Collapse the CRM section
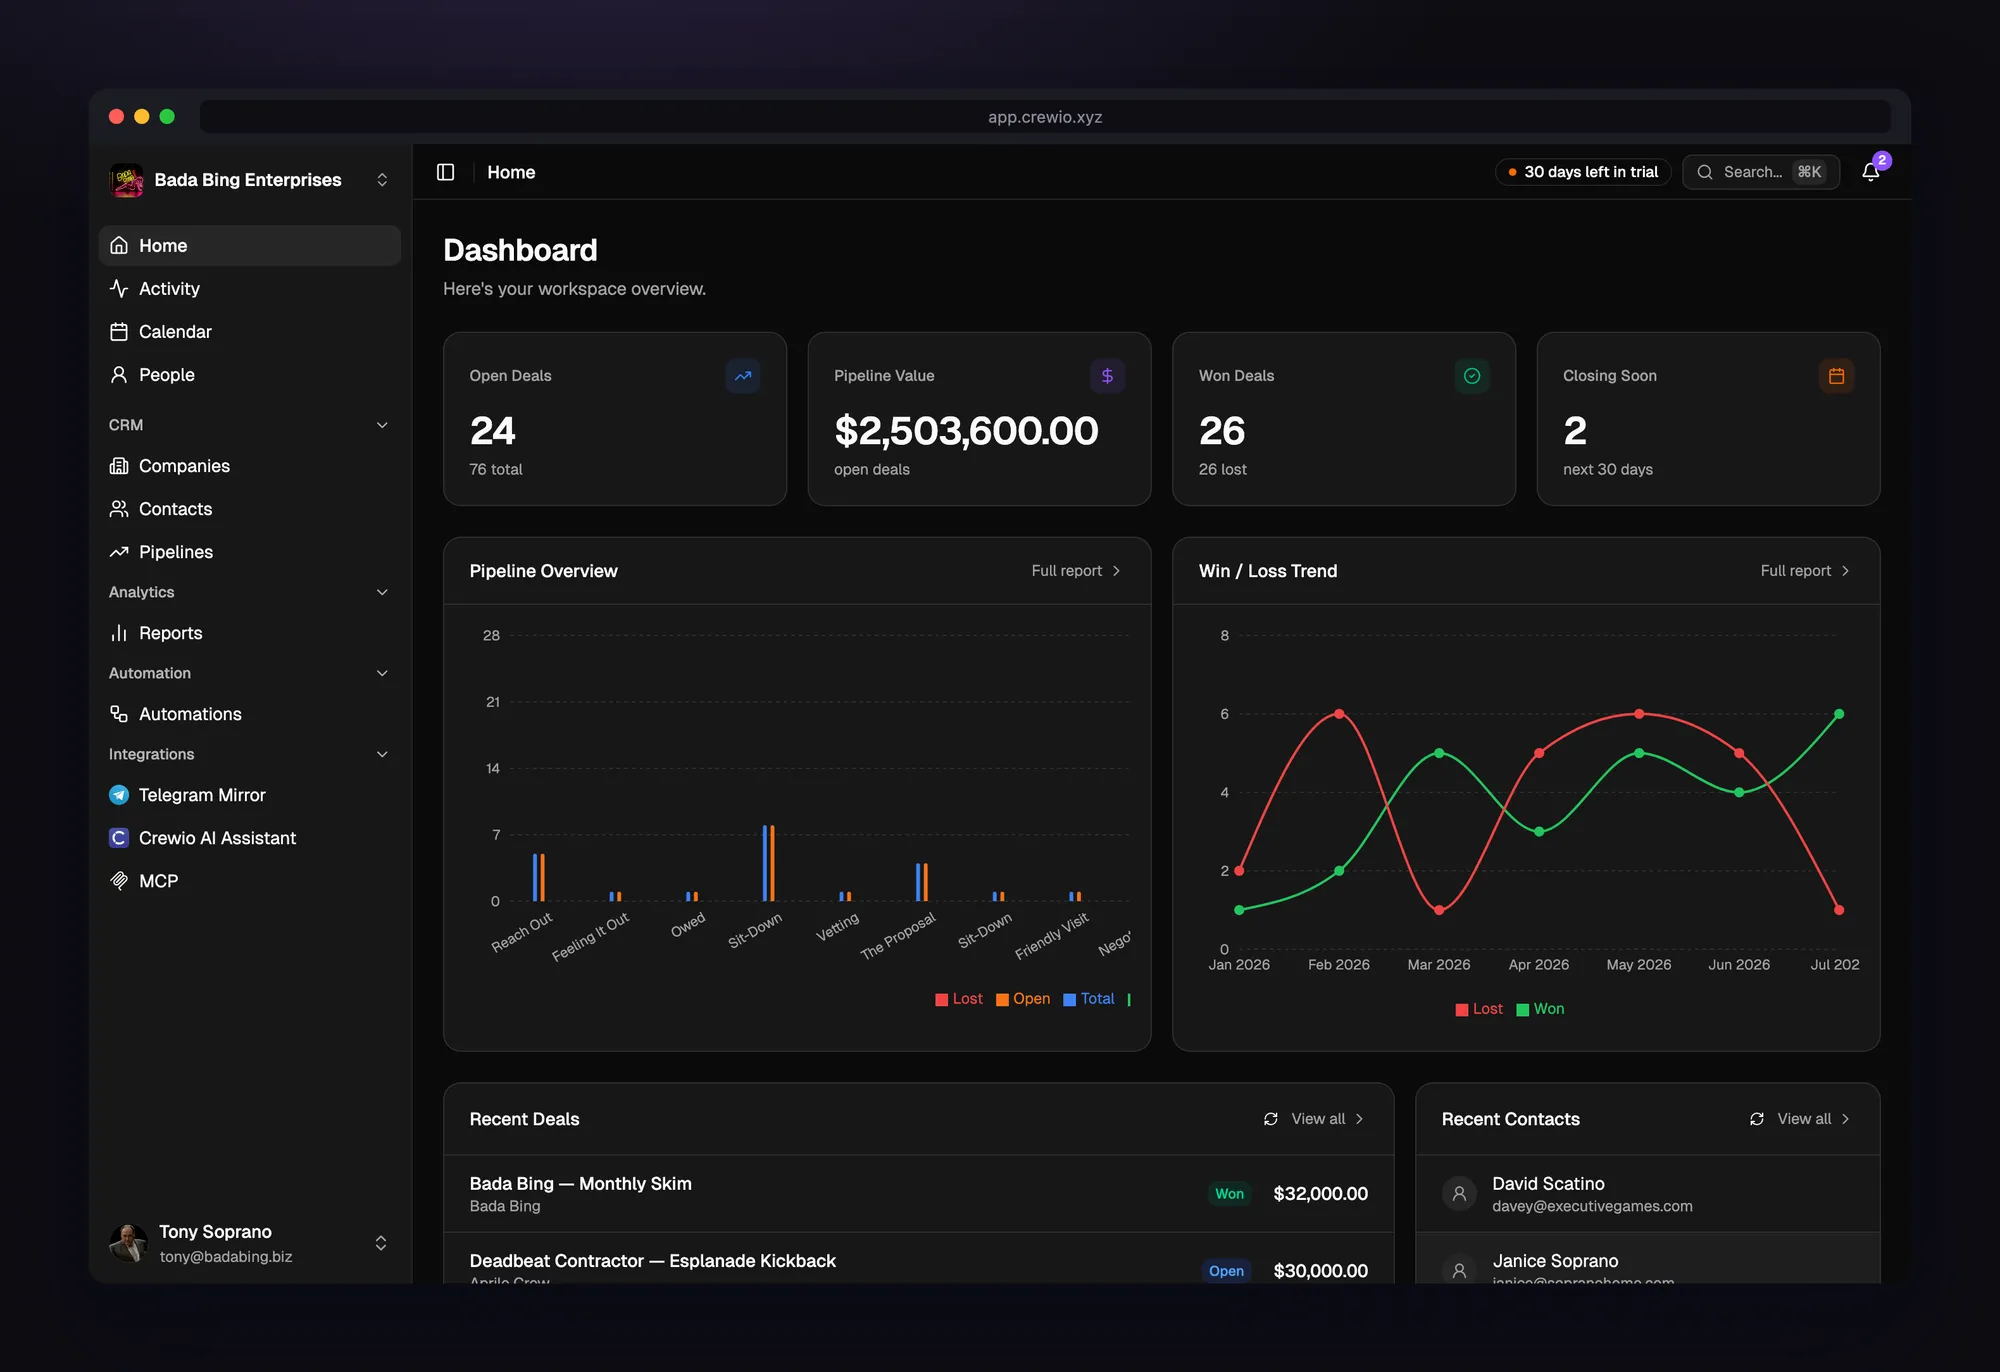Image resolution: width=2000 pixels, height=1372 pixels. (x=382, y=425)
